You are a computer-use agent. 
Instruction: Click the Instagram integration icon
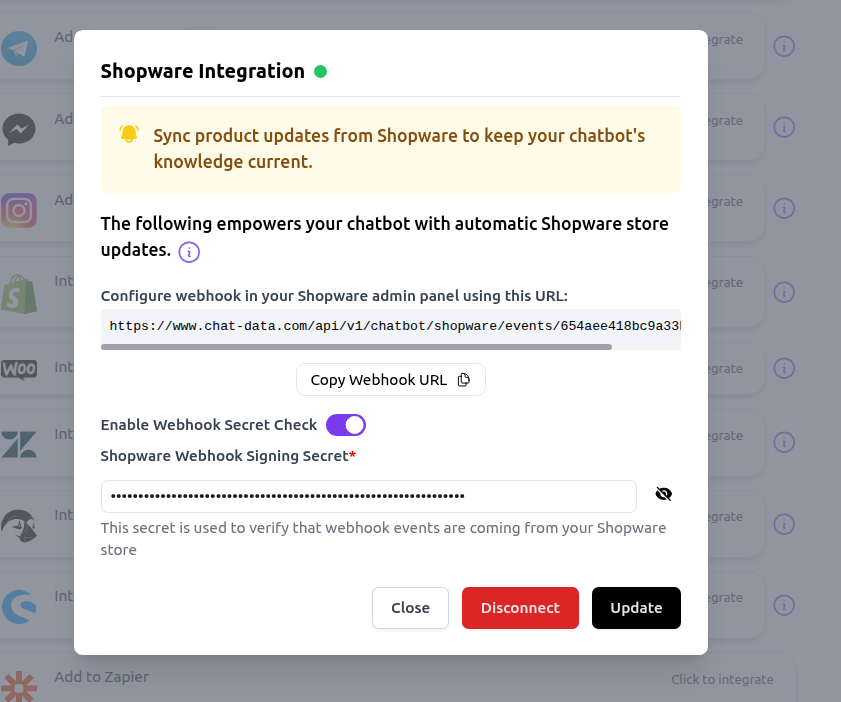(19, 210)
